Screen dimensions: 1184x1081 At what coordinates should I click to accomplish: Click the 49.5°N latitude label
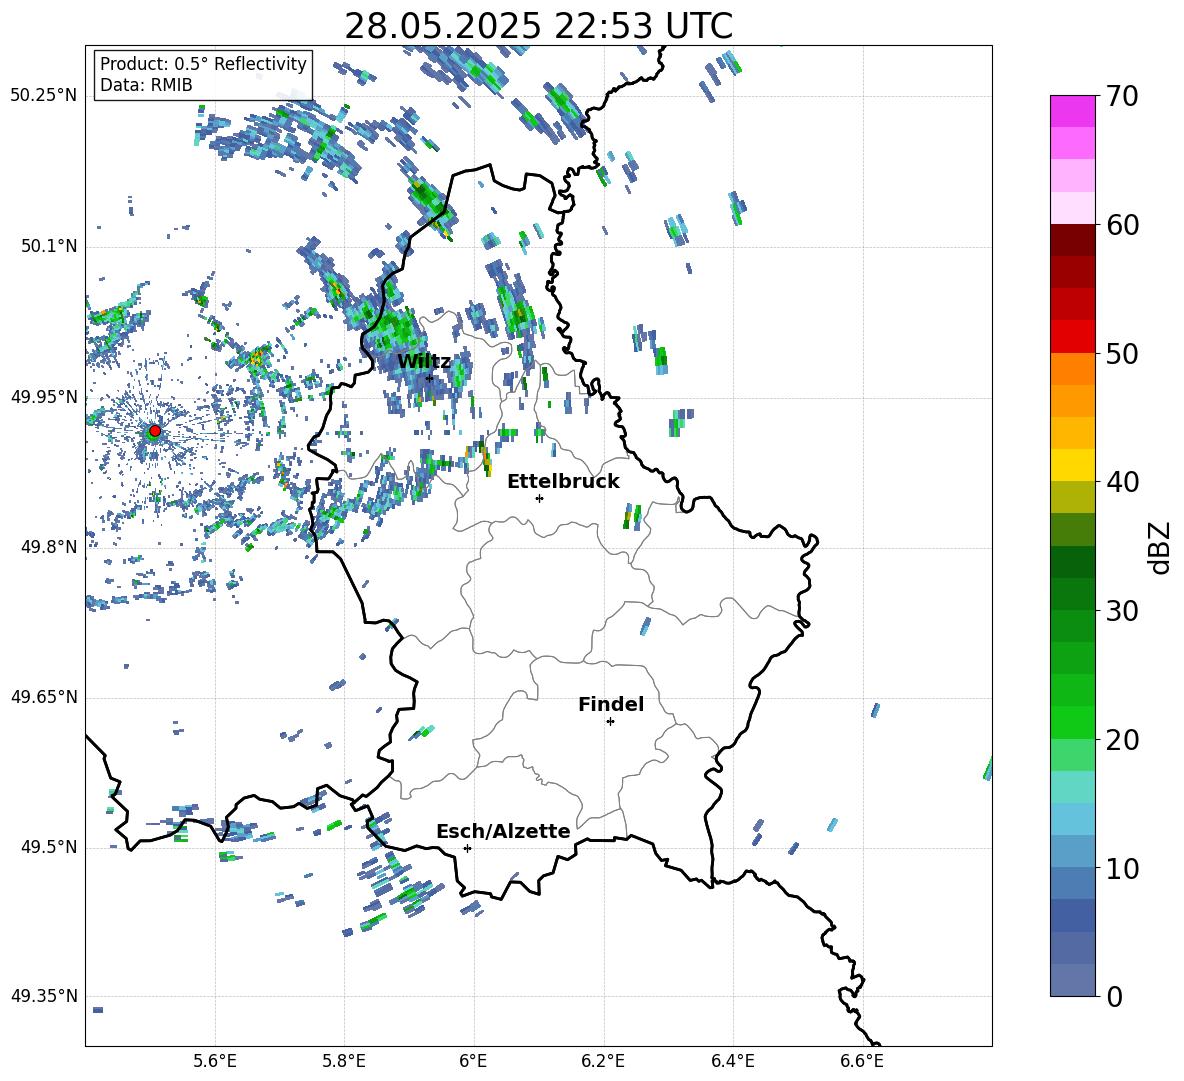pos(49,847)
